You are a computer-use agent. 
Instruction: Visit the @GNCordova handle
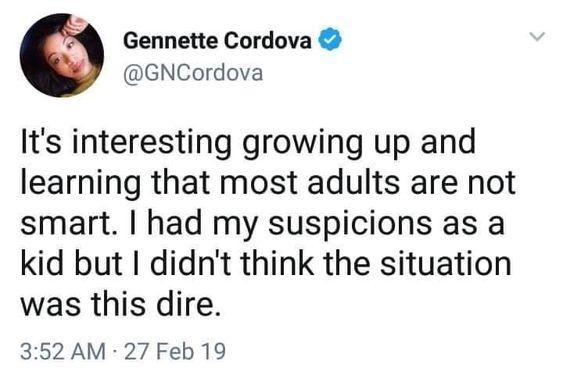click(x=193, y=73)
